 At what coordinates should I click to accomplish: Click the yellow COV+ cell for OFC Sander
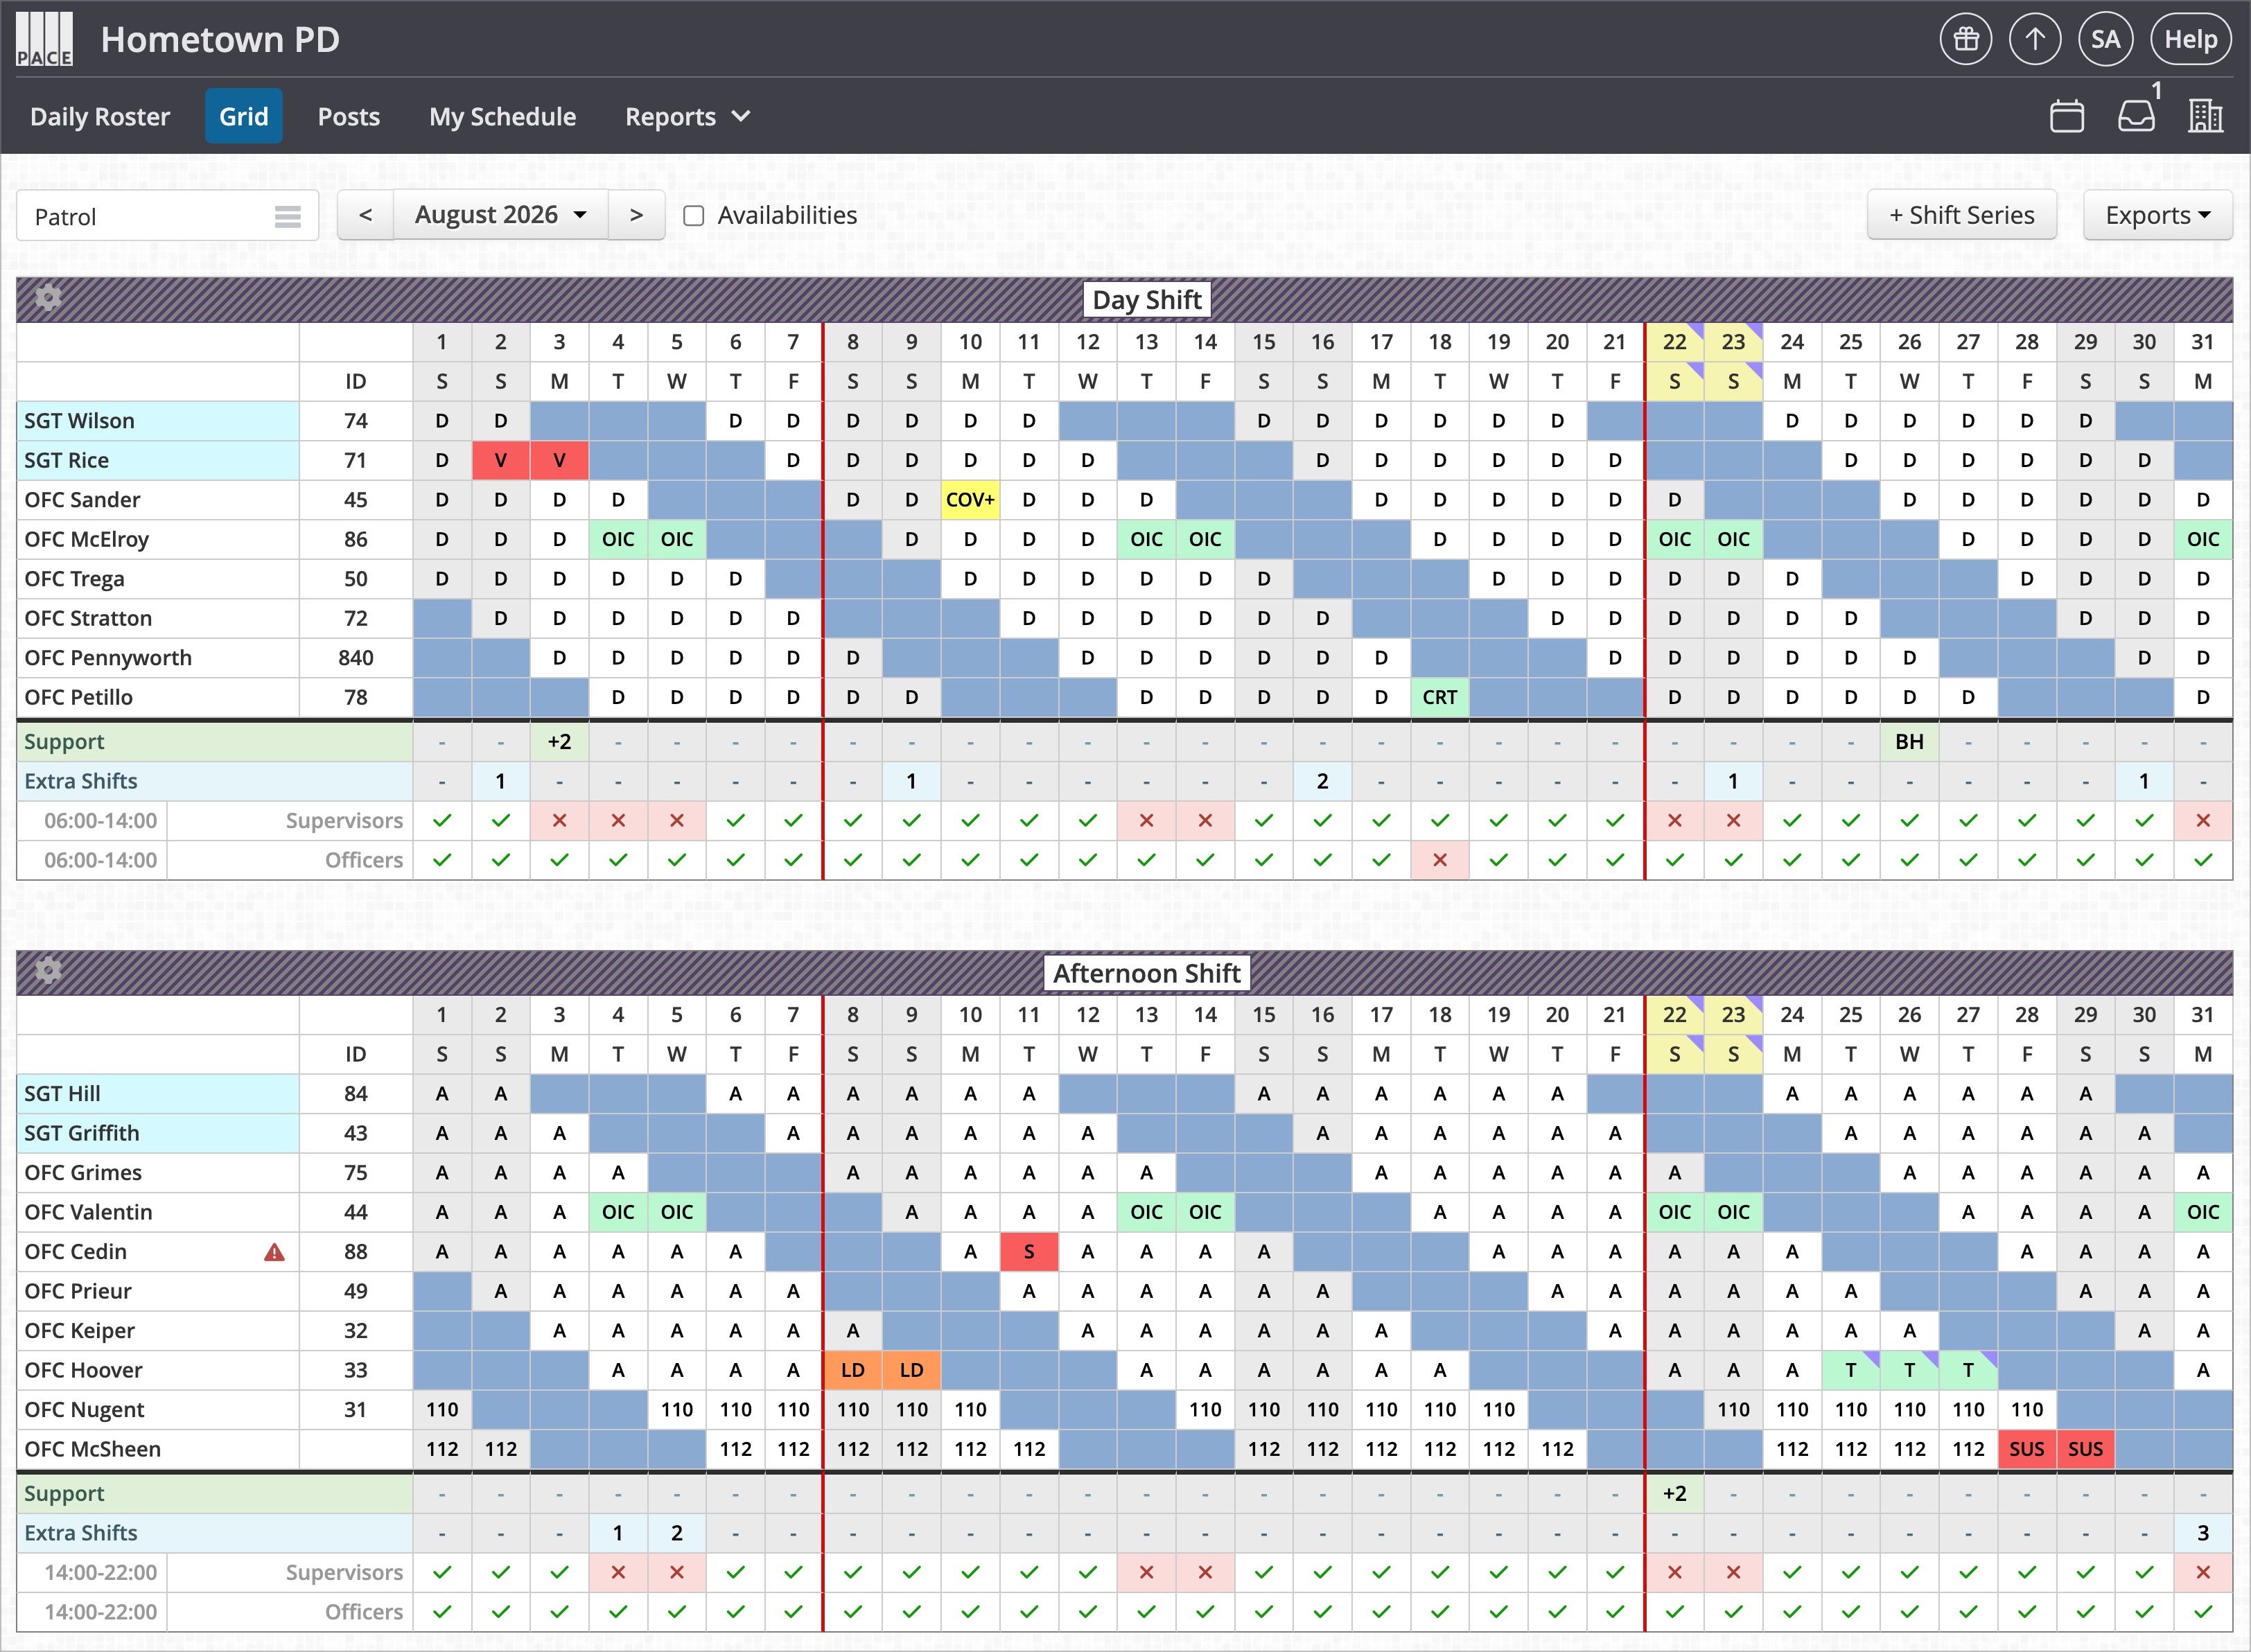click(970, 500)
